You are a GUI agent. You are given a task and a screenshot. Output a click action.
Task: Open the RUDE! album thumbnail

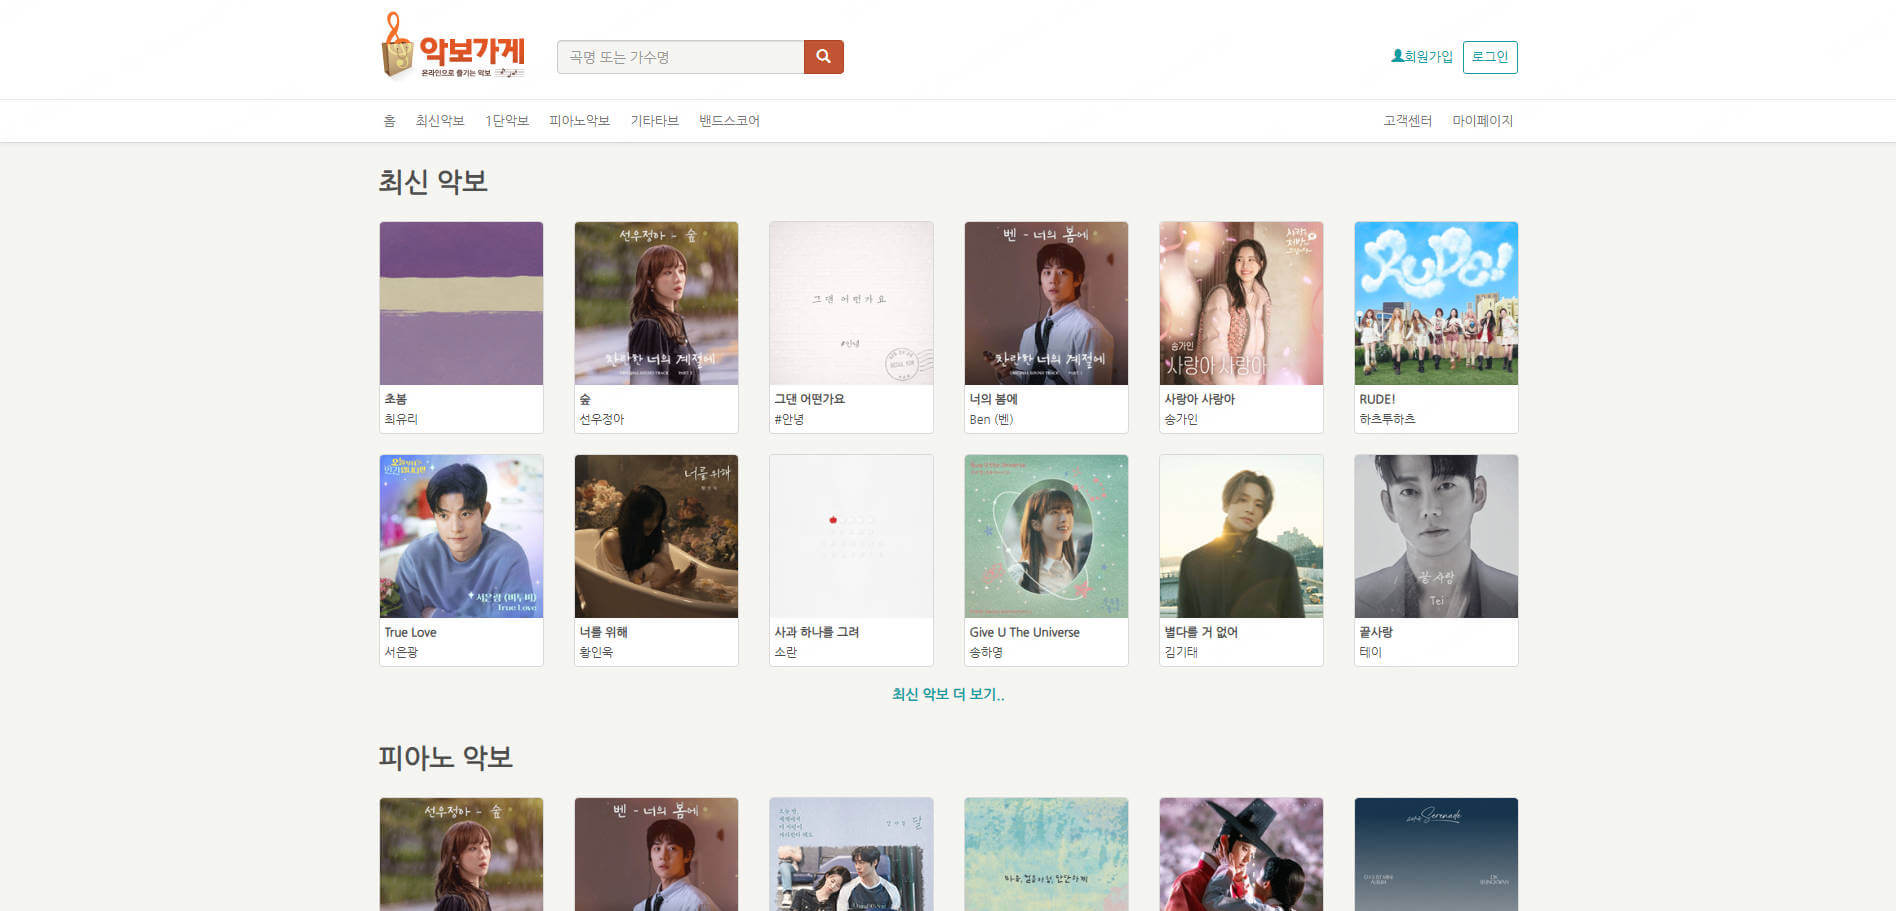click(1435, 303)
